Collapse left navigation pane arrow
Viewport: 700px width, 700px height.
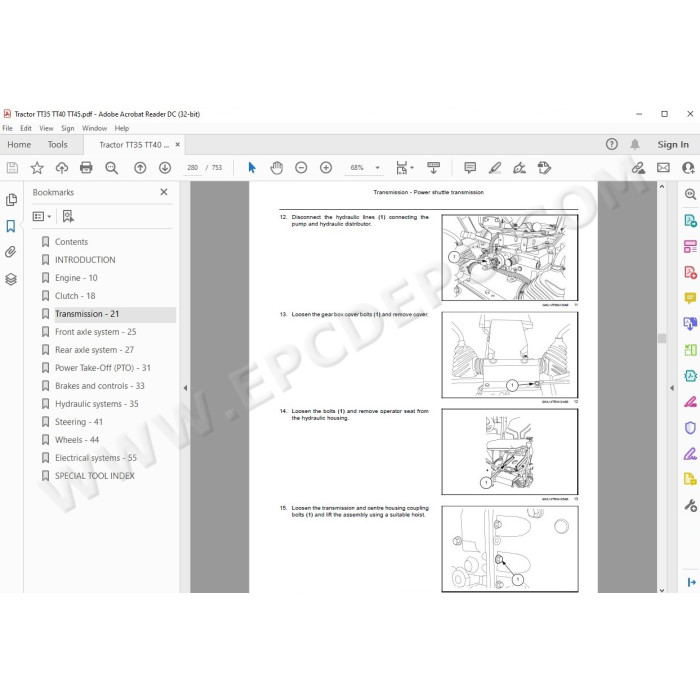pyautogui.click(x=185, y=388)
